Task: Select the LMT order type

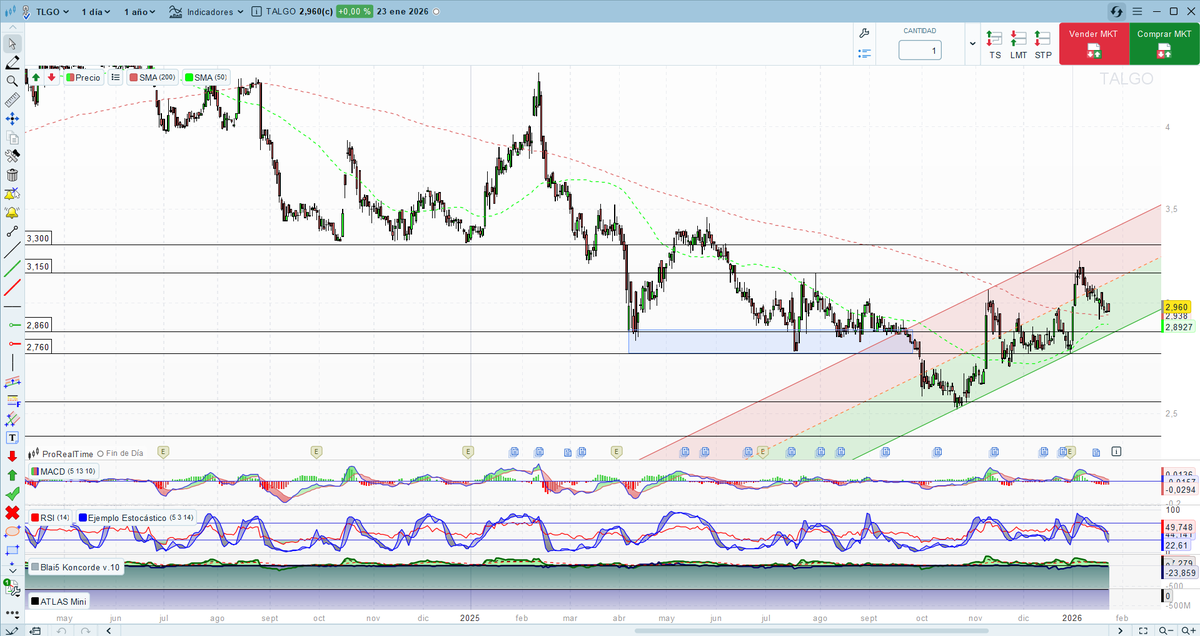Action: (1018, 45)
